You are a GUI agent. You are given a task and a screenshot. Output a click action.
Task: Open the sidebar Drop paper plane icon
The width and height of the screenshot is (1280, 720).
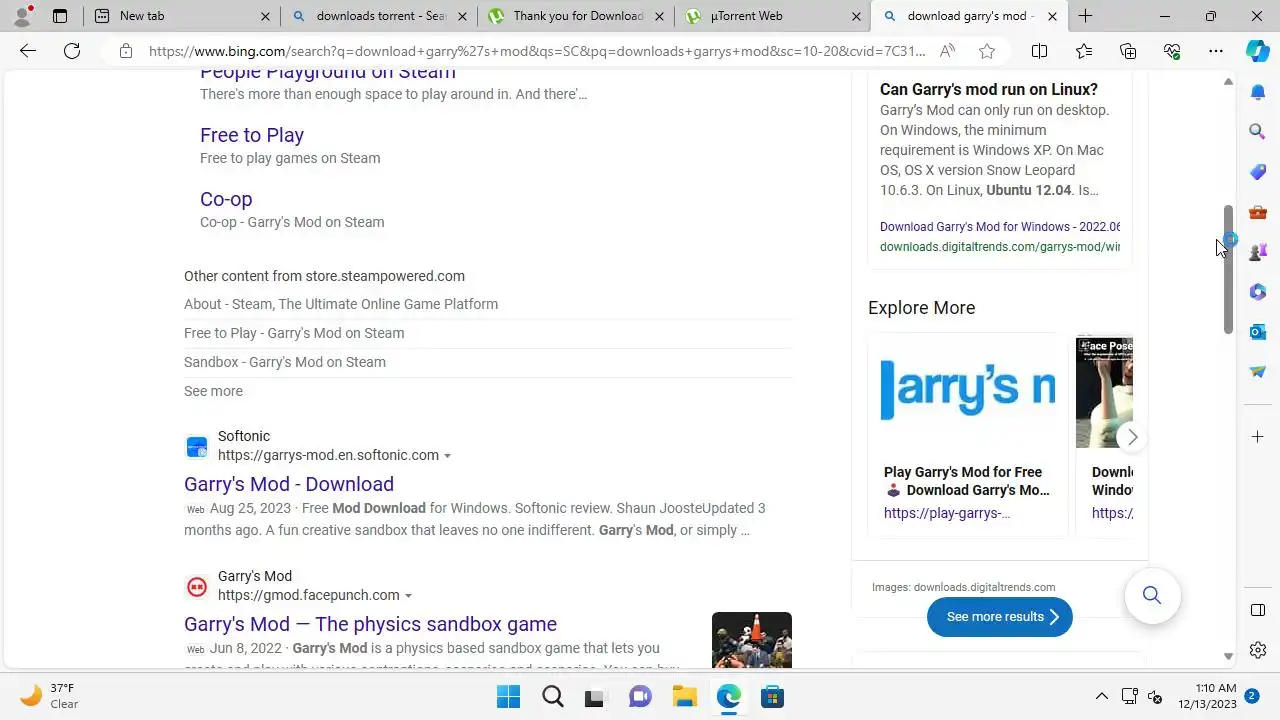1258,371
